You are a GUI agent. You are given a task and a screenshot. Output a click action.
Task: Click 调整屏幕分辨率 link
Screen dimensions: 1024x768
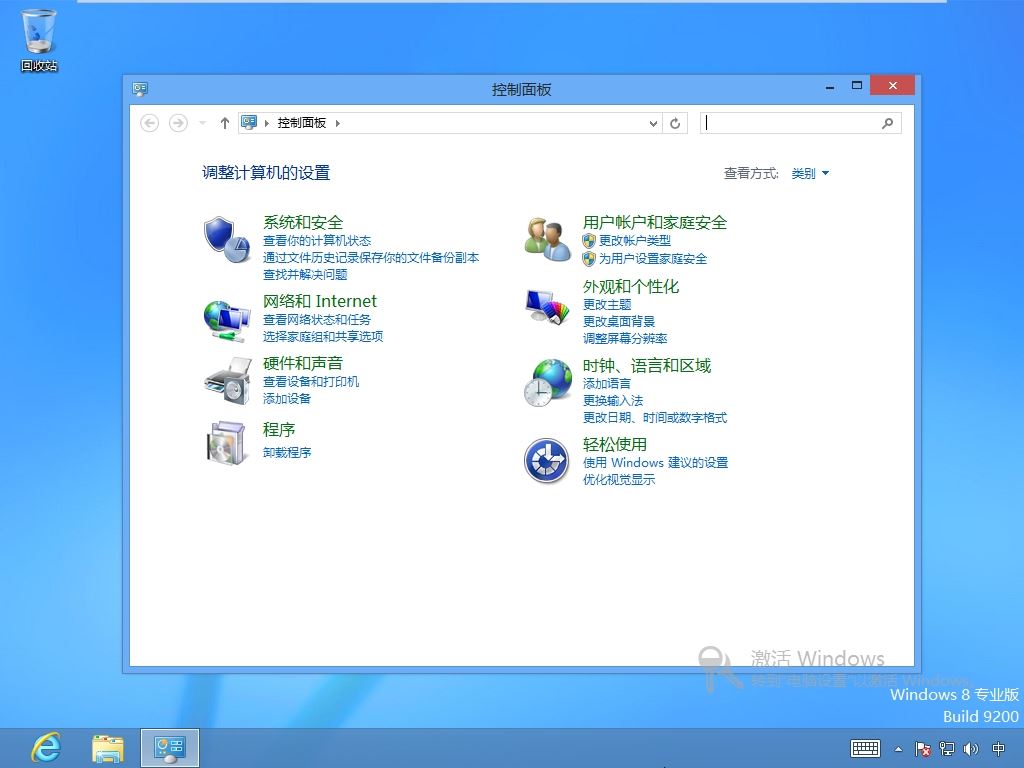click(x=625, y=338)
